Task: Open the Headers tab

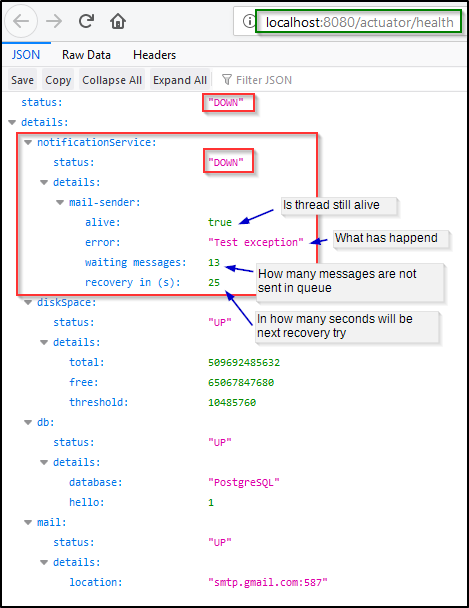Action: (154, 55)
